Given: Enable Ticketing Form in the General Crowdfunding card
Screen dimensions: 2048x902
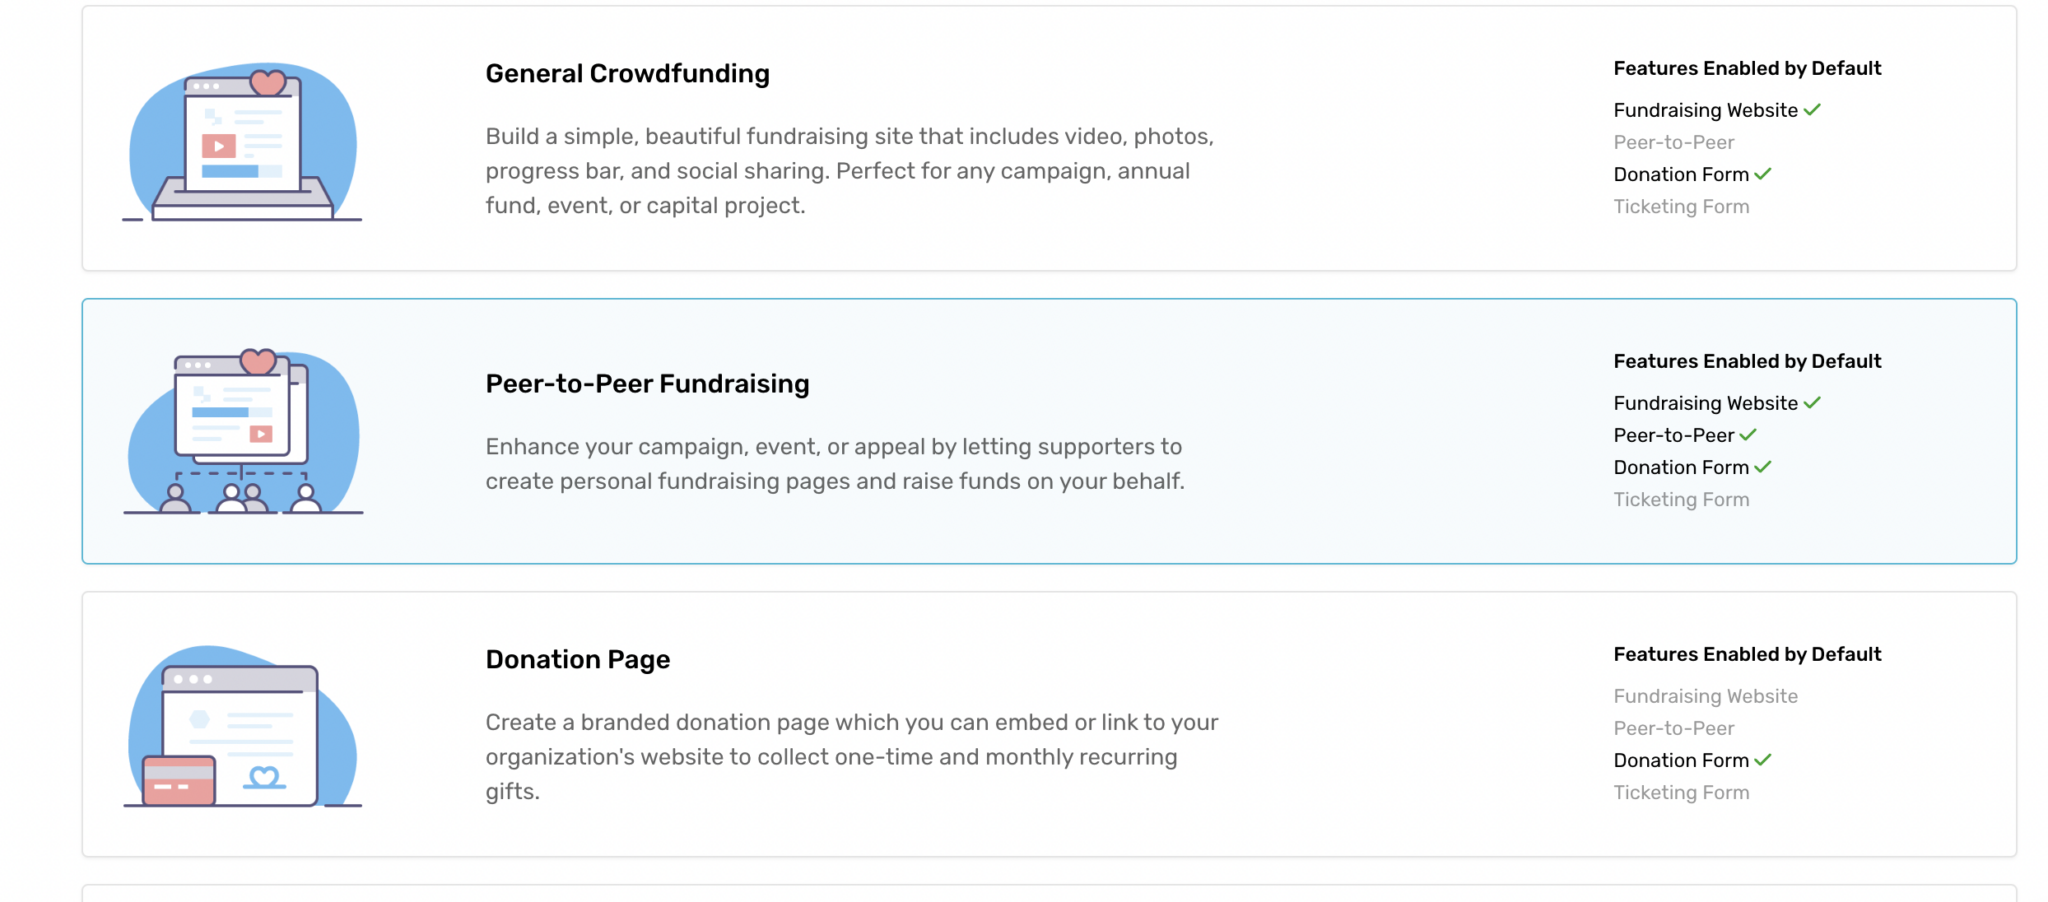Looking at the screenshot, I should point(1682,206).
